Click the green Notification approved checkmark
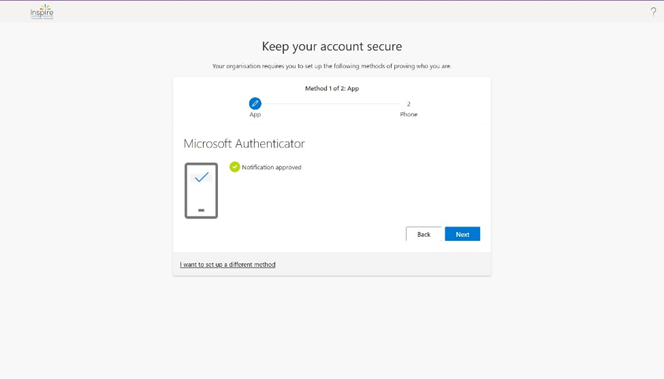The image size is (664, 379). coord(235,167)
